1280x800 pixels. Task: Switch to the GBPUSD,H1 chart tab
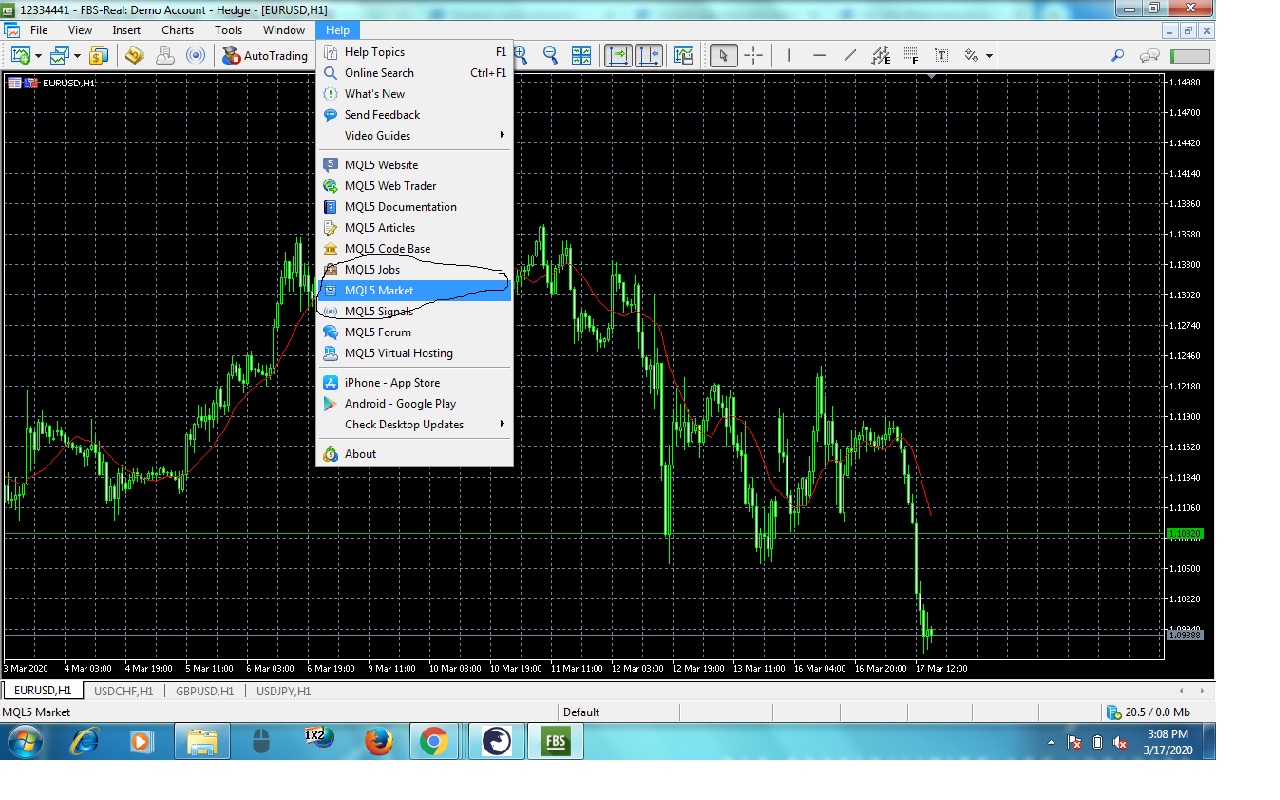click(204, 691)
